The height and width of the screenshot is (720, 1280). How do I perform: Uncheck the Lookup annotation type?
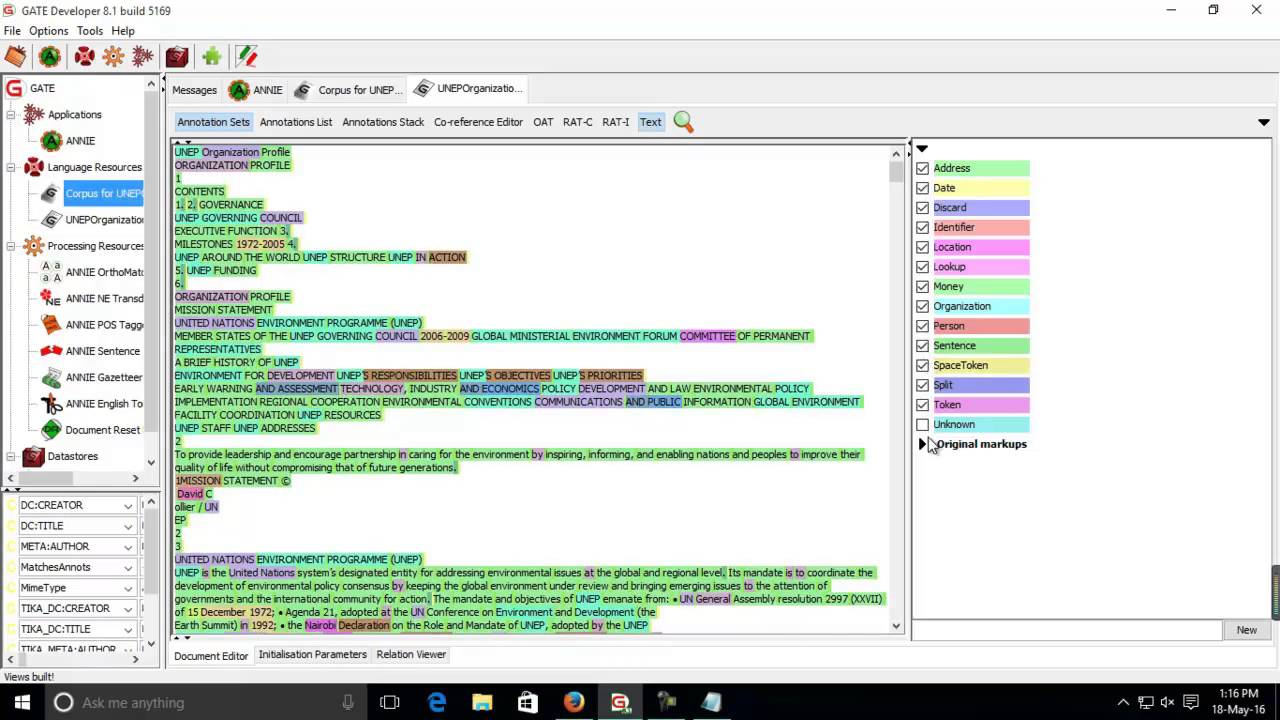[922, 267]
